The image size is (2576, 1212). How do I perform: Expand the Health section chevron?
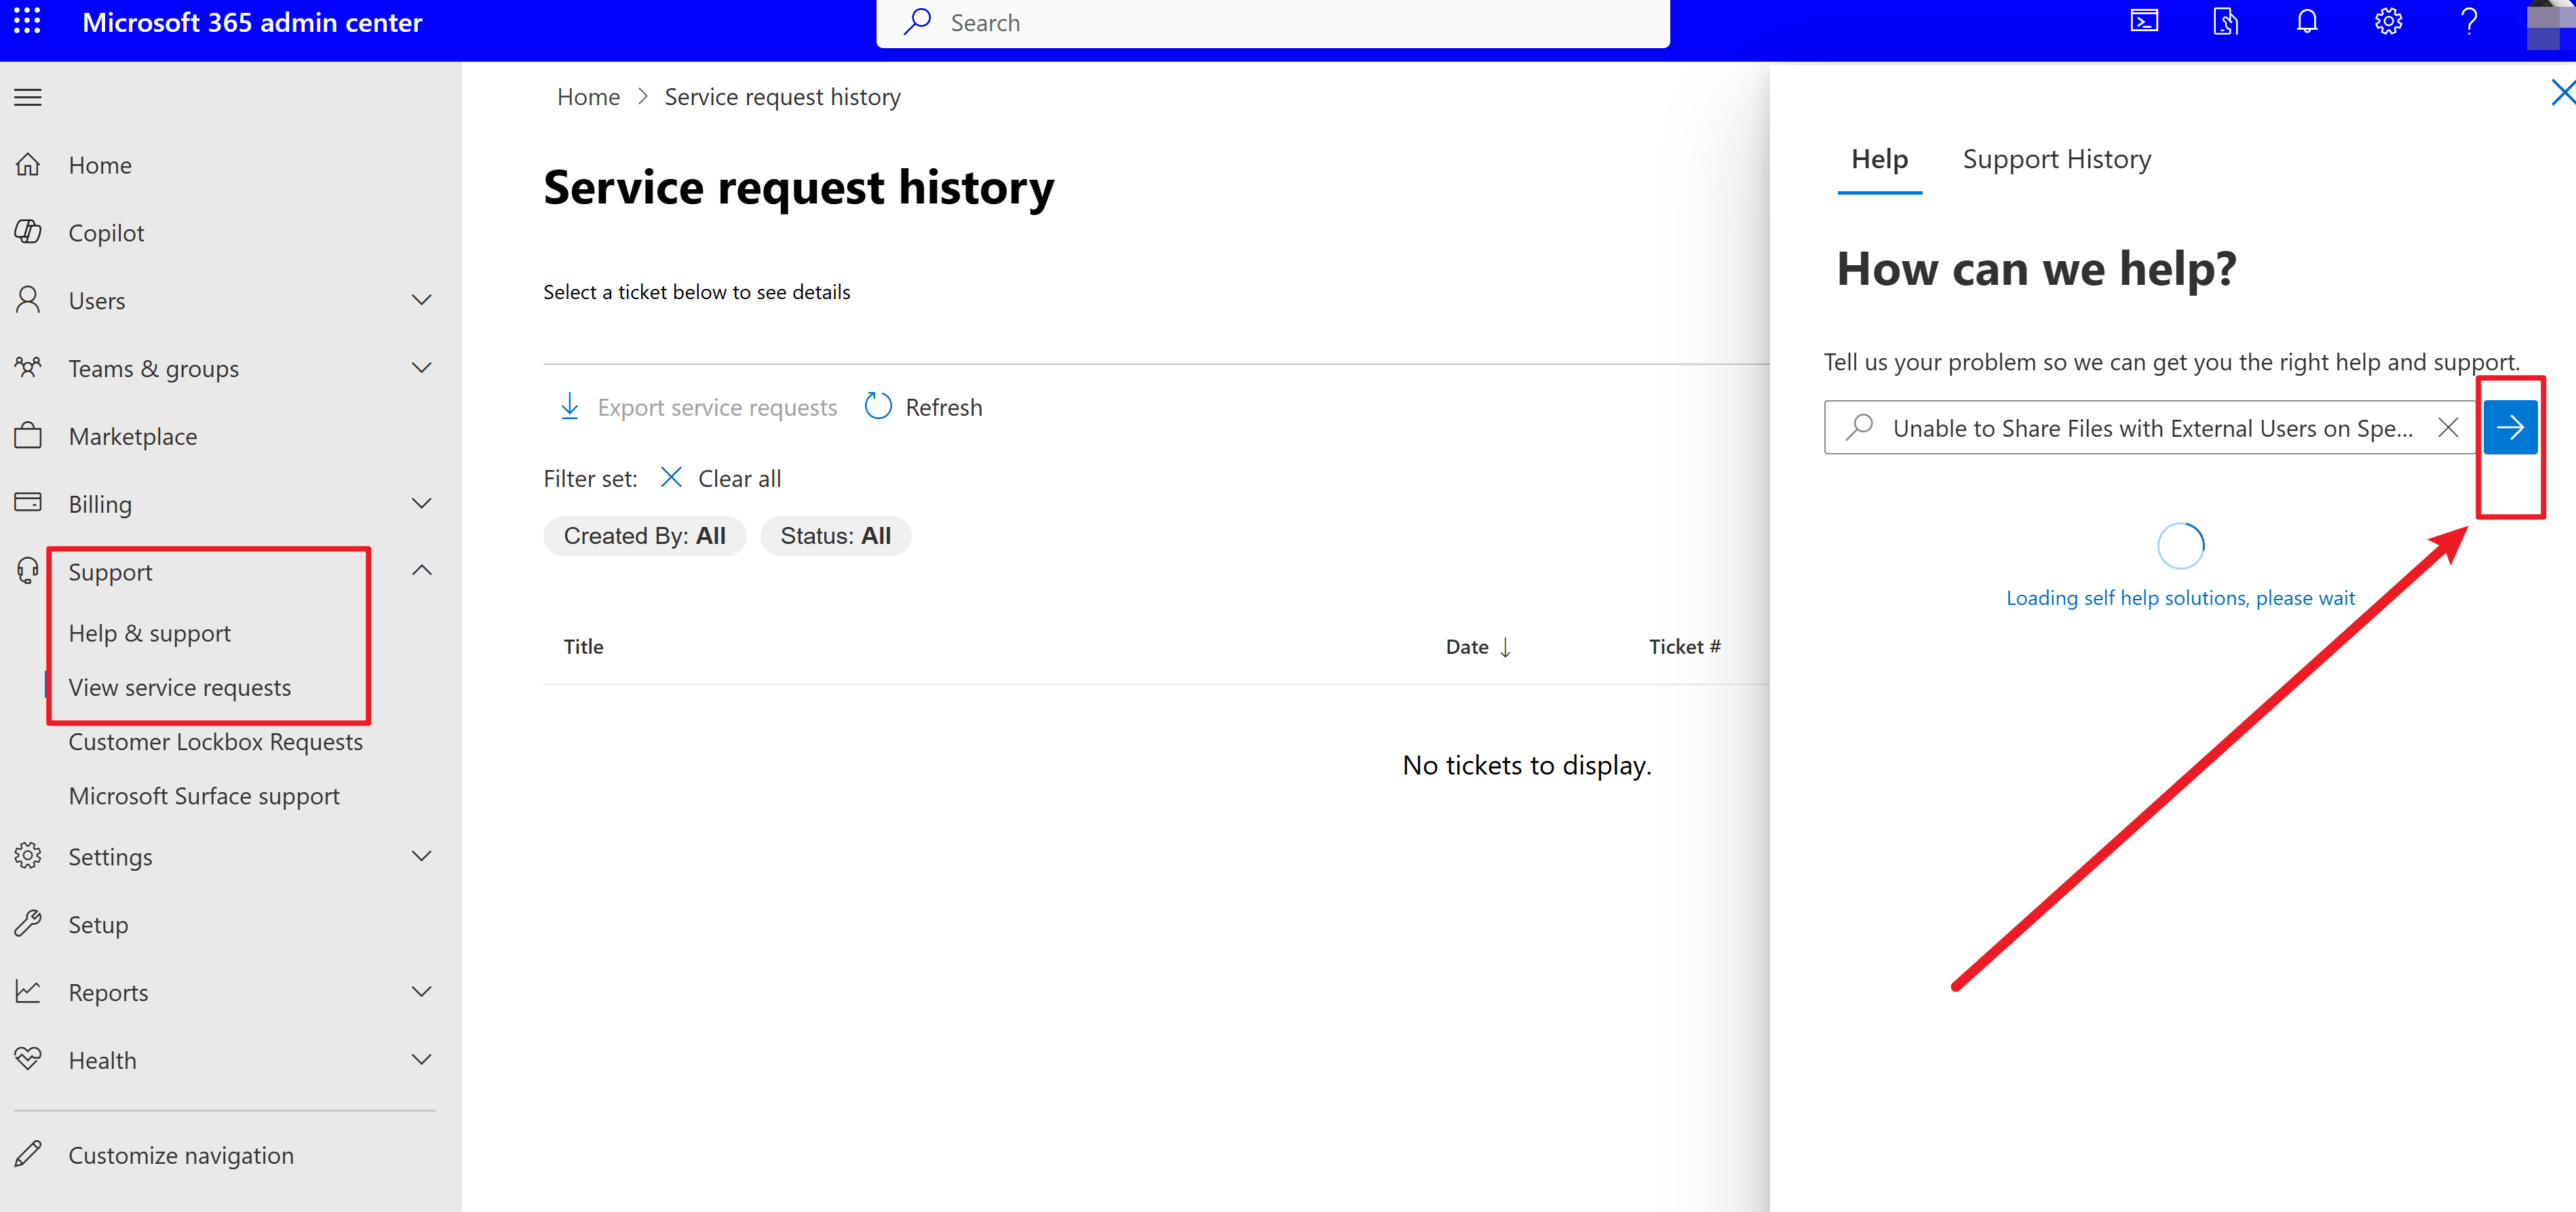tap(422, 1060)
